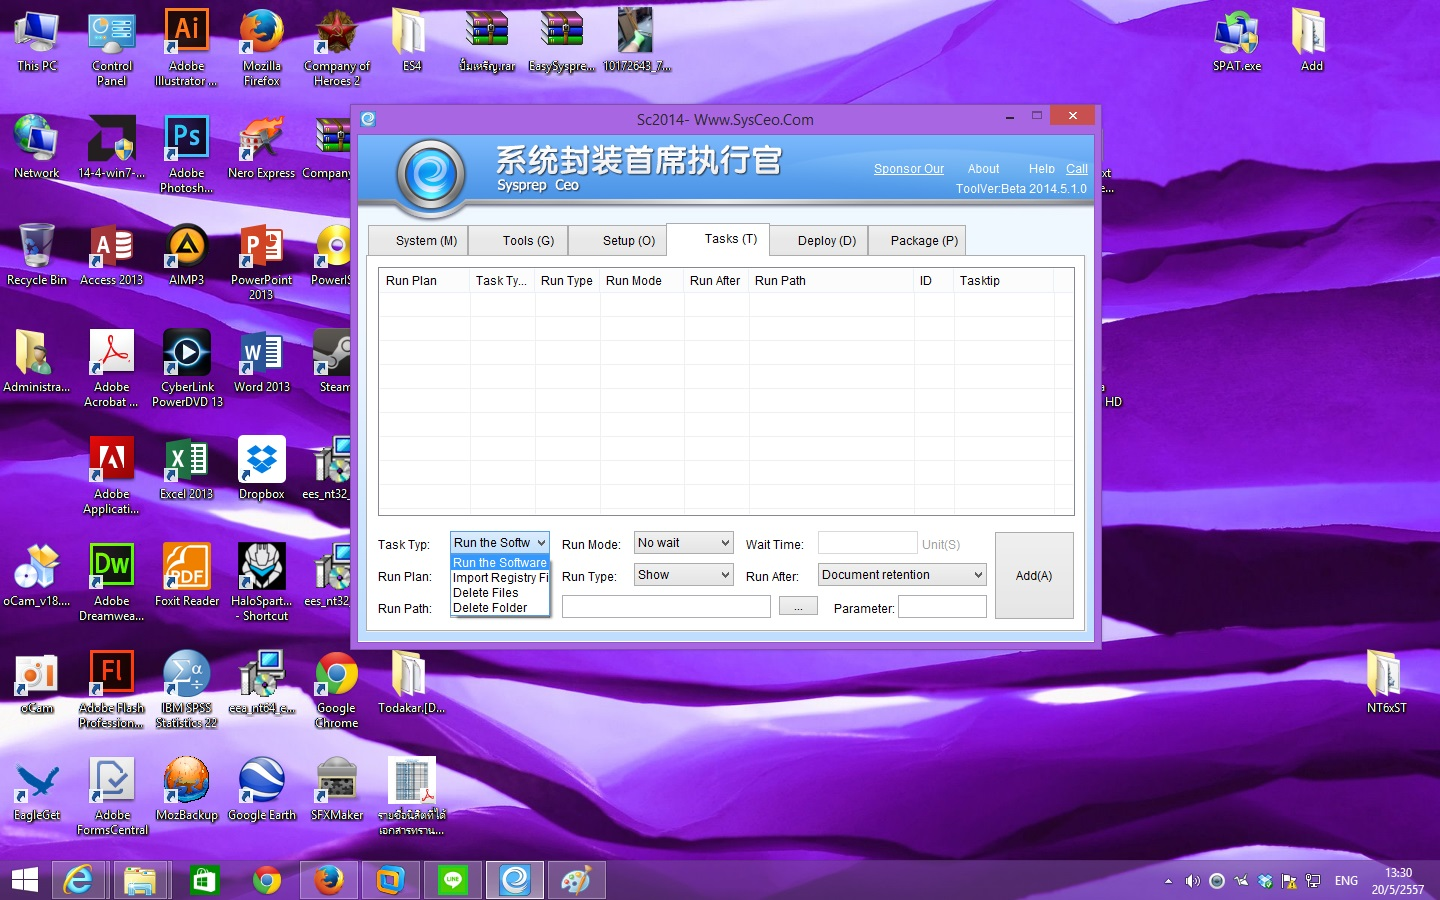The image size is (1440, 900).
Task: Open the Recycle Bin icon
Action: click(37, 255)
